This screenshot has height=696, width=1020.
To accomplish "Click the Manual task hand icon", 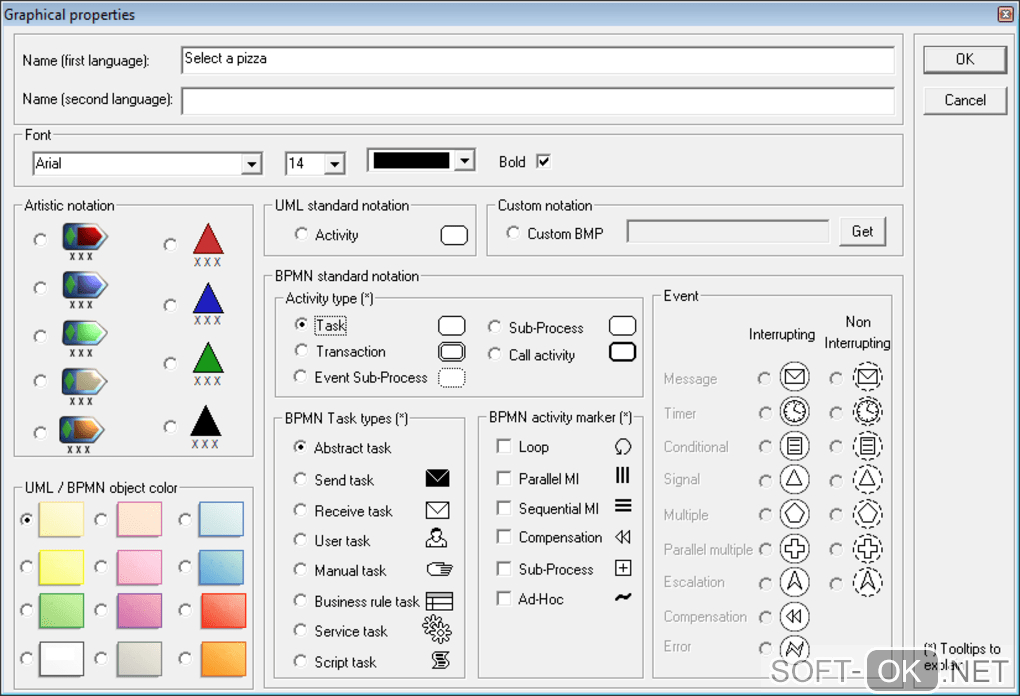I will (x=439, y=569).
